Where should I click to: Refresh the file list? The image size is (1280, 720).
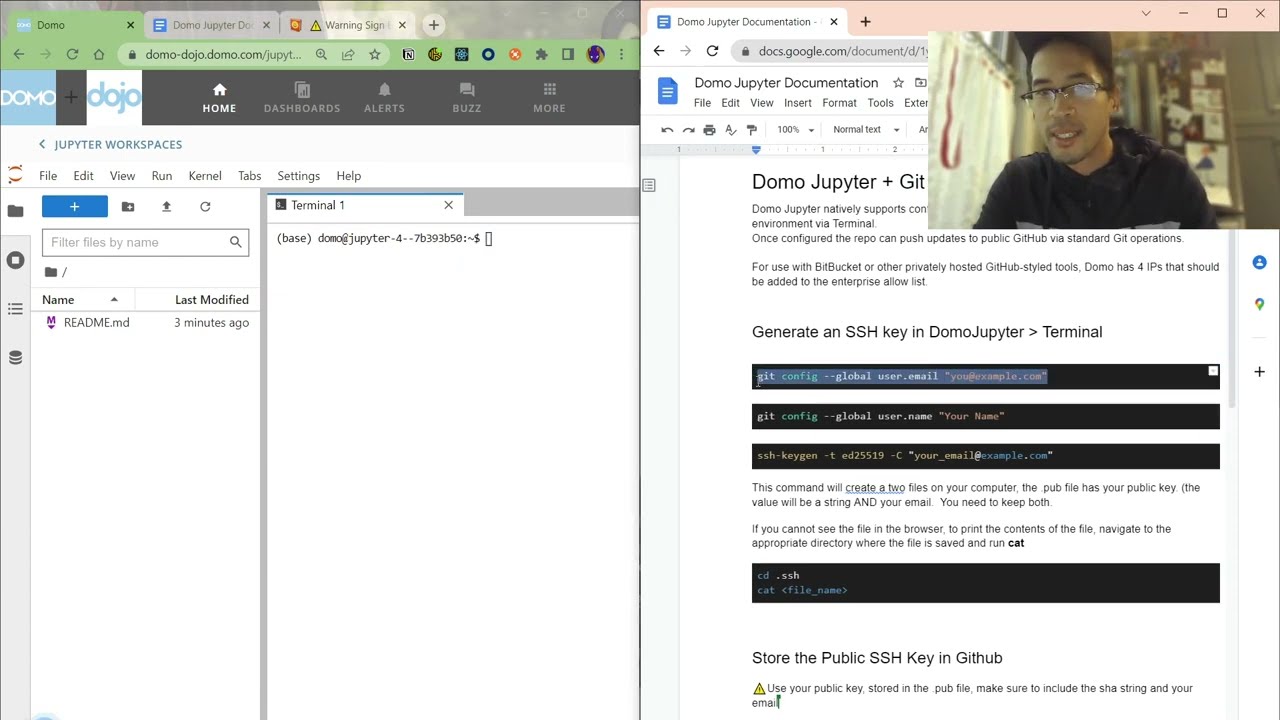click(x=205, y=206)
